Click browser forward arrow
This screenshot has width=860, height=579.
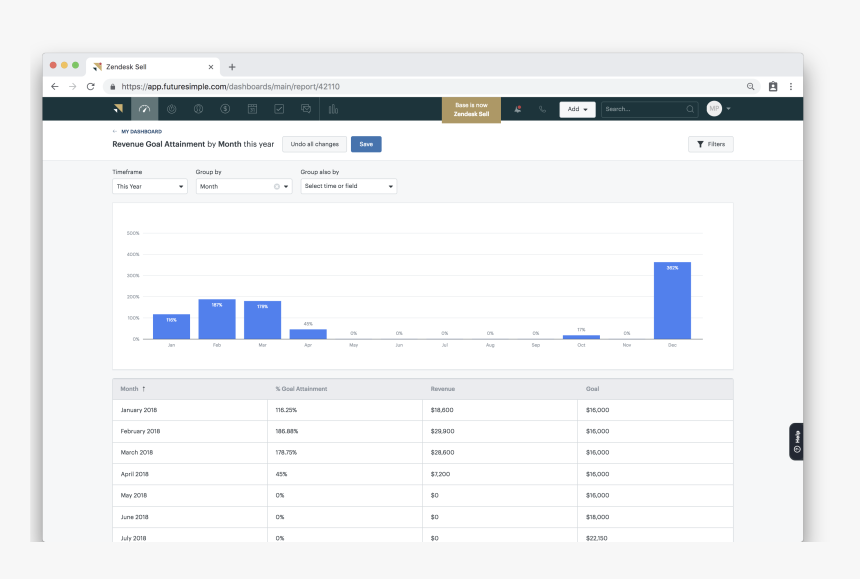click(x=72, y=87)
